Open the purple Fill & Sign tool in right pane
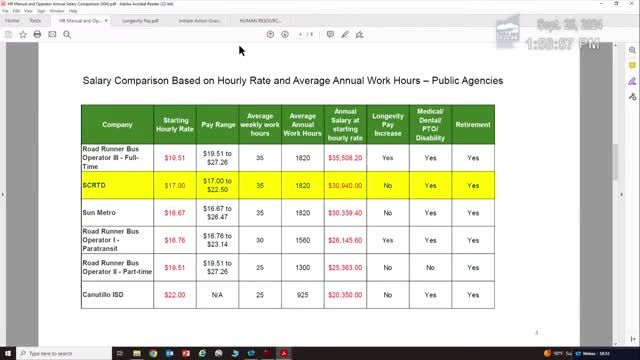The image size is (640, 360). point(632,81)
